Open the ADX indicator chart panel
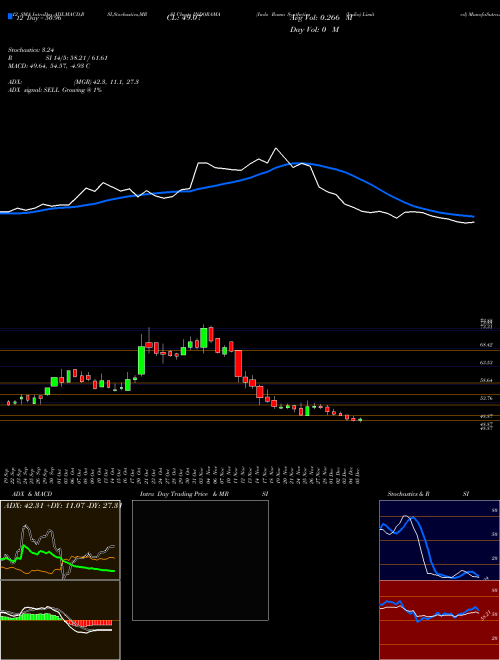This screenshot has height=660, width=500. 60,540
